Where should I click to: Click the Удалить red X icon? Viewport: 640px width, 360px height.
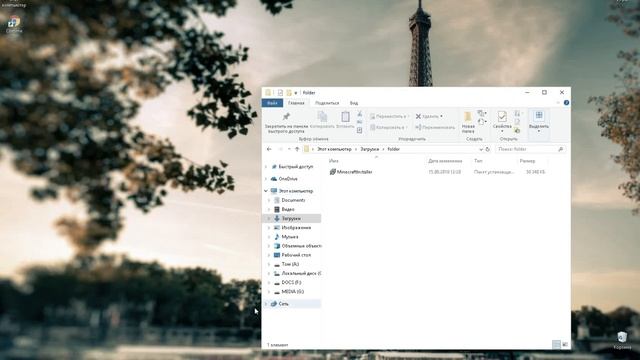pos(418,116)
